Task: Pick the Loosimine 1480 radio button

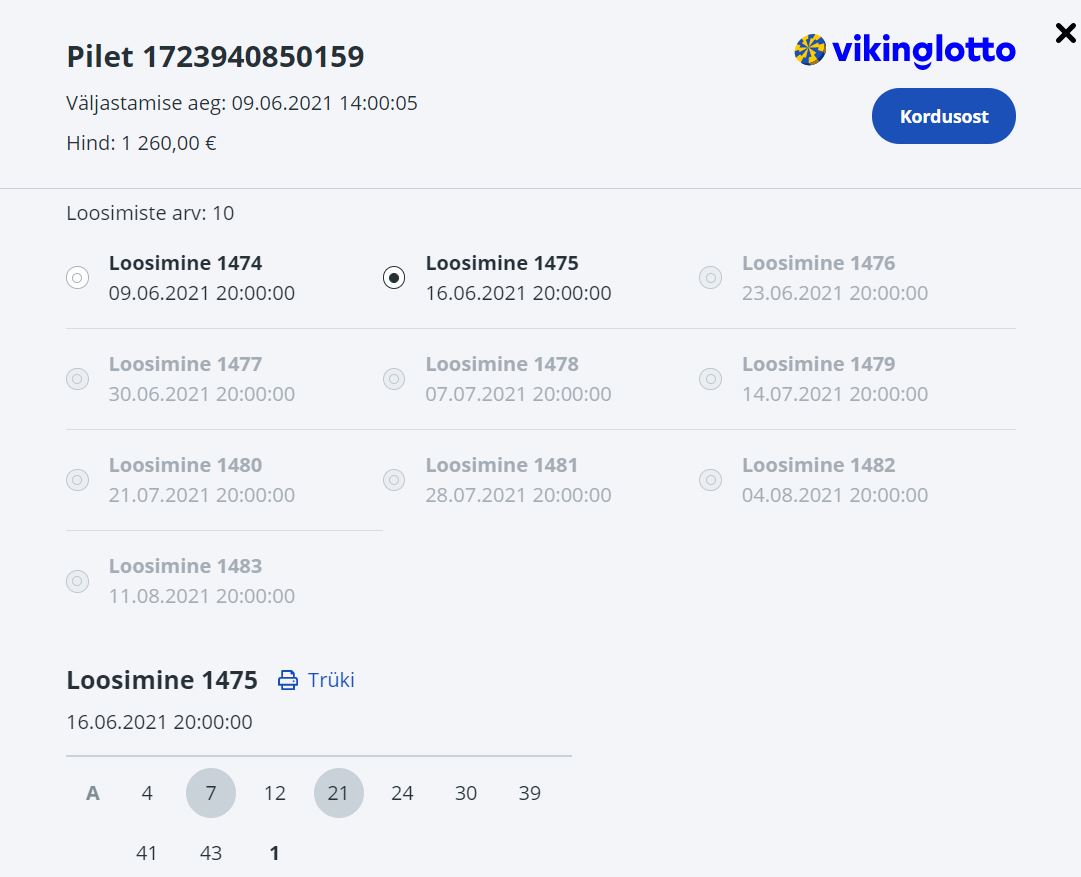Action: click(78, 480)
